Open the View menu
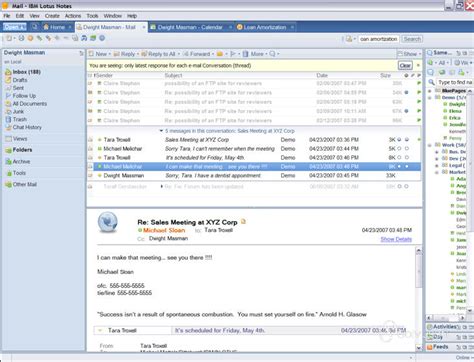The image size is (474, 362). click(34, 16)
